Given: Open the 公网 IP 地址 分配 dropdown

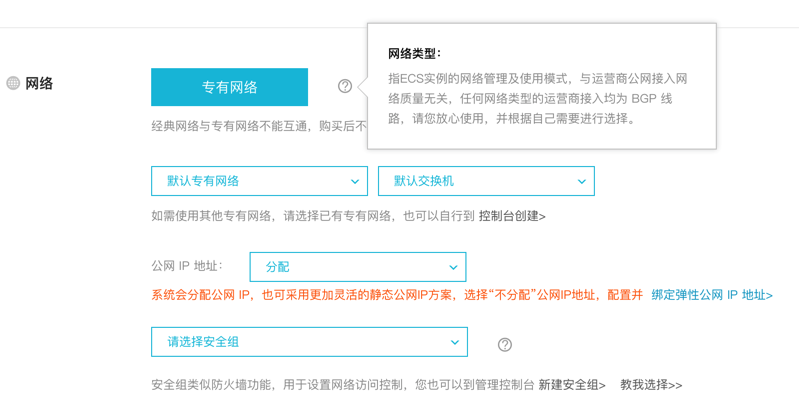Looking at the screenshot, I should click(x=357, y=267).
